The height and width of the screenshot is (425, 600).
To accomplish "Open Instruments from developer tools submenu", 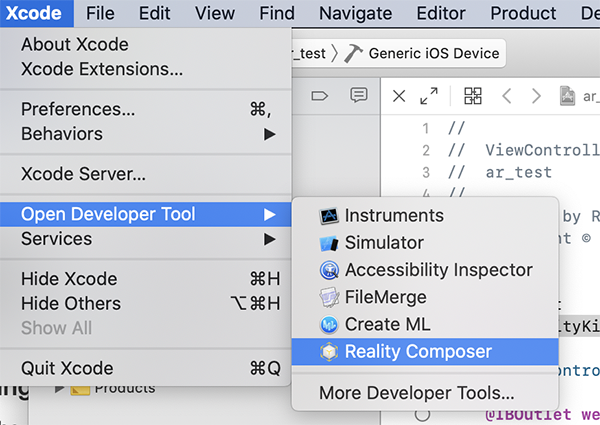I will click(394, 215).
